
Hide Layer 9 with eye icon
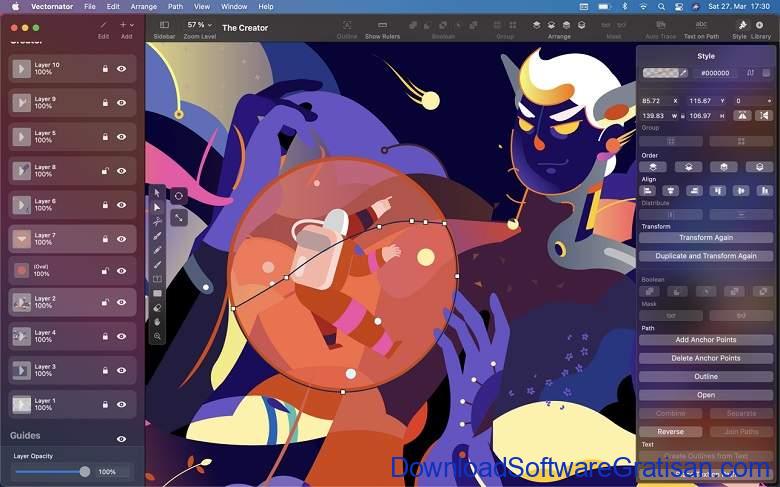(121, 102)
